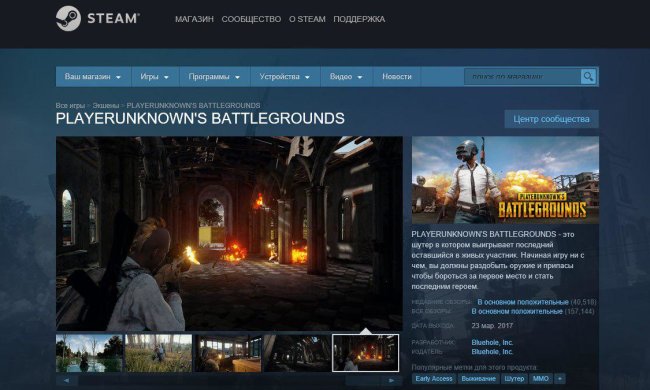
Task: Open the Центр сообщества button
Action: [x=551, y=119]
